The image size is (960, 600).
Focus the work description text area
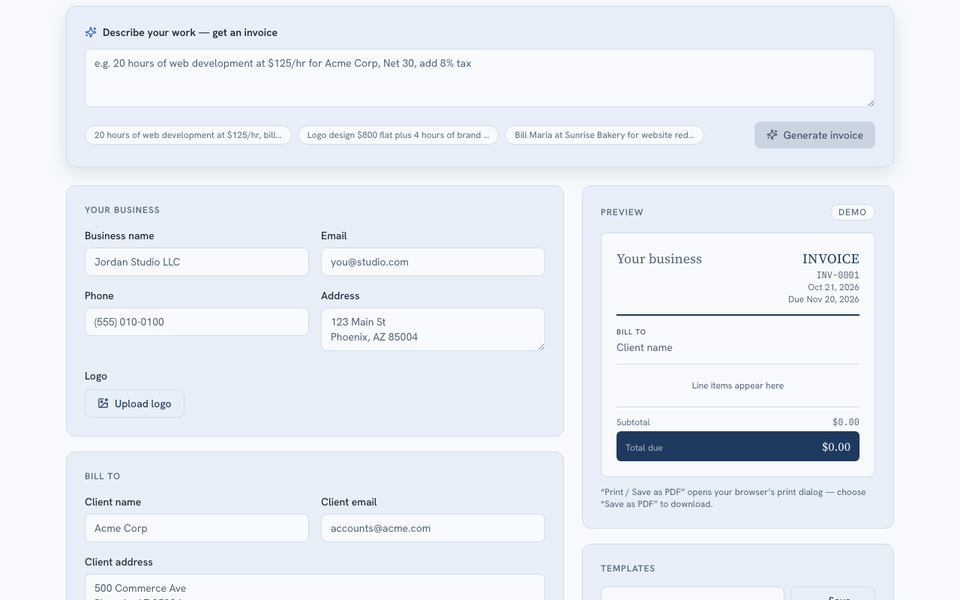pos(479,78)
